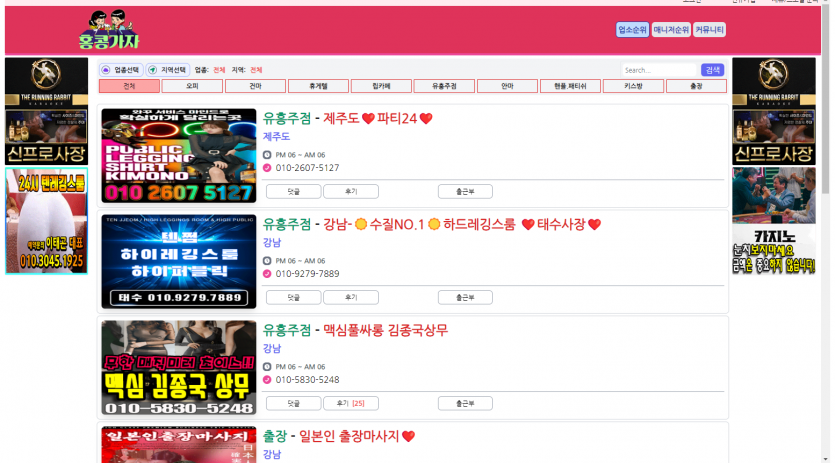The height and width of the screenshot is (463, 835).
Task: Select the 오피 category tab
Action: coord(192,86)
